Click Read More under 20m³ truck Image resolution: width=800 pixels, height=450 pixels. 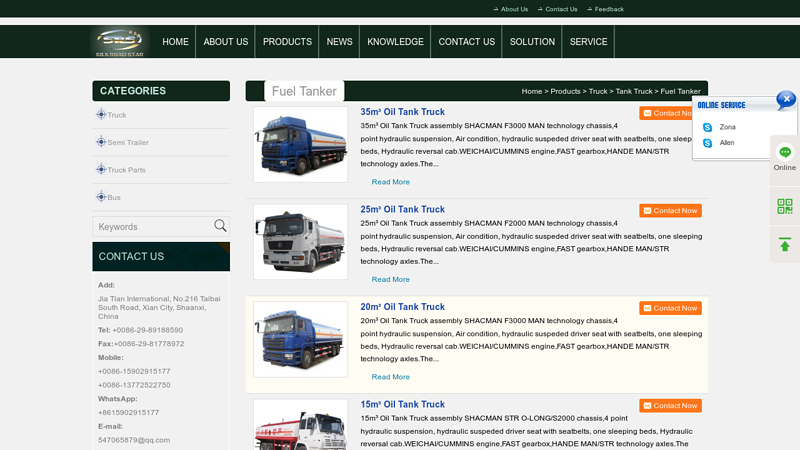coord(391,377)
